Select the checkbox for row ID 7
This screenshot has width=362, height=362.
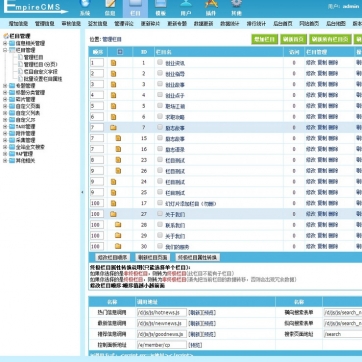point(160,127)
